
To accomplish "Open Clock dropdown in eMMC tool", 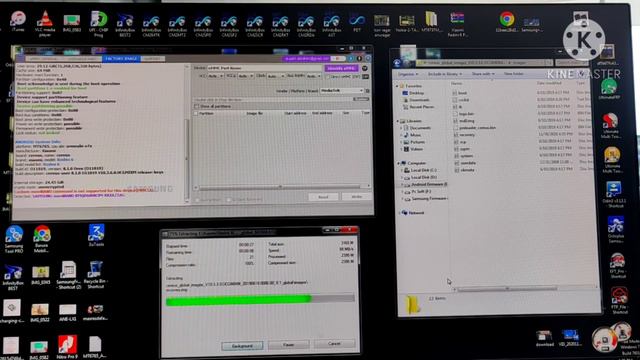I will coord(275,76).
